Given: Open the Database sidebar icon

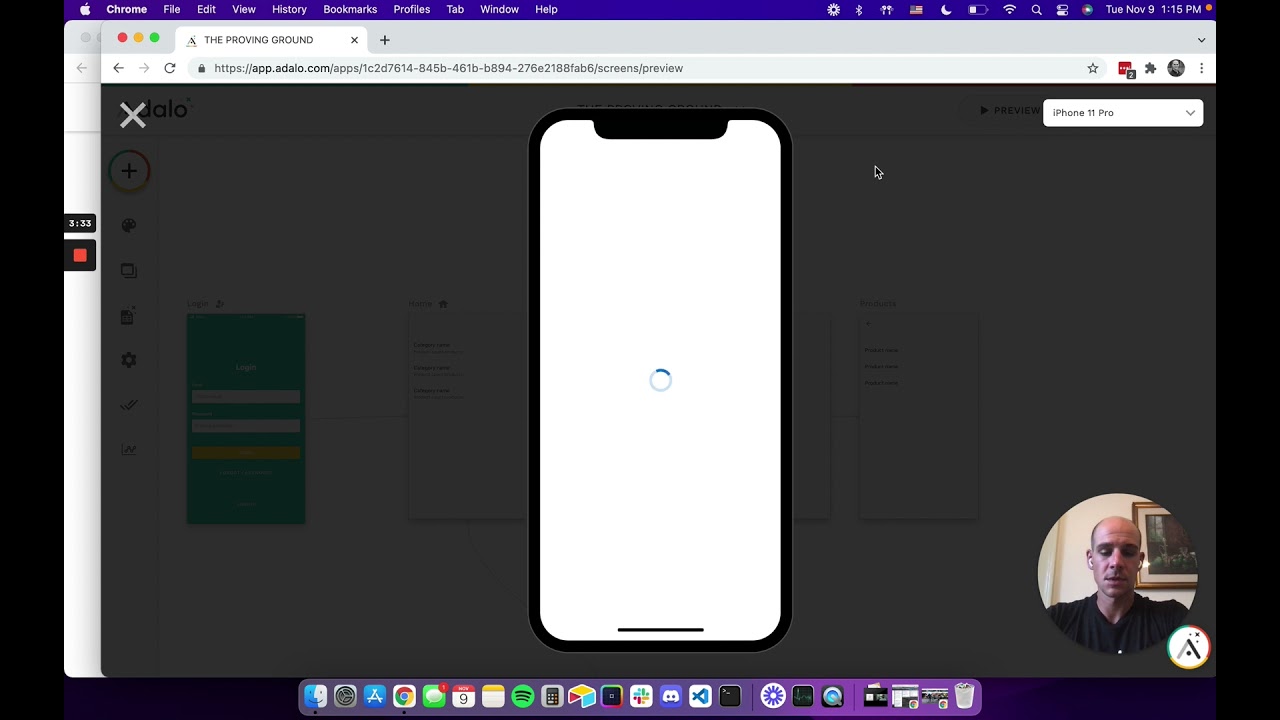Looking at the screenshot, I should [128, 316].
